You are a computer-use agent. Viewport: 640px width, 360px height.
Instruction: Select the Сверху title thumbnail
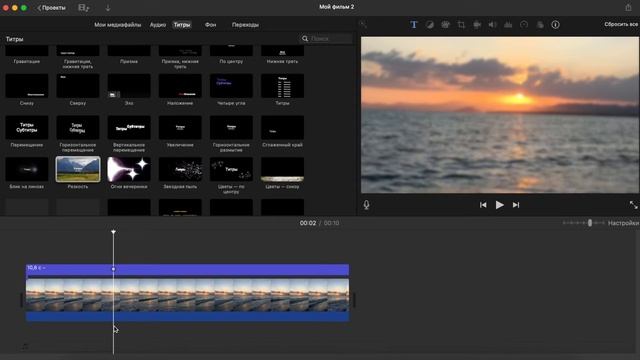[78, 86]
